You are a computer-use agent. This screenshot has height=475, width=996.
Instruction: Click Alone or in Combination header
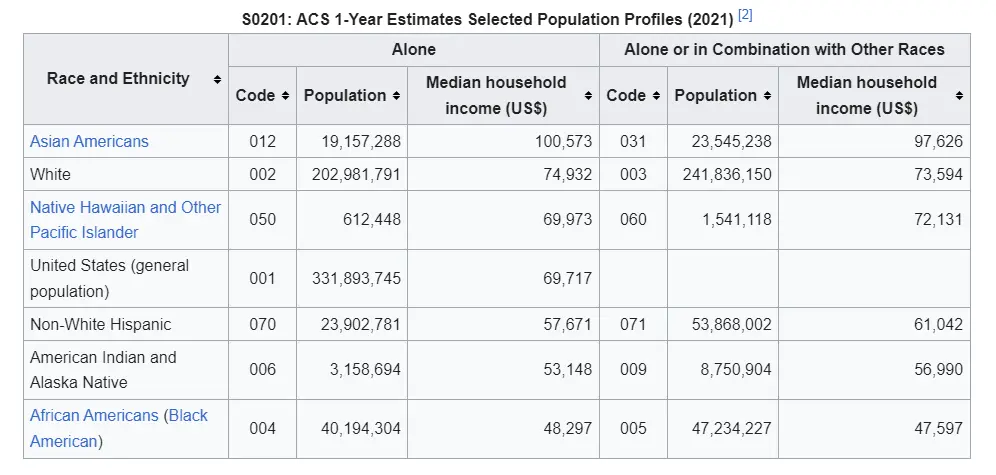point(784,49)
